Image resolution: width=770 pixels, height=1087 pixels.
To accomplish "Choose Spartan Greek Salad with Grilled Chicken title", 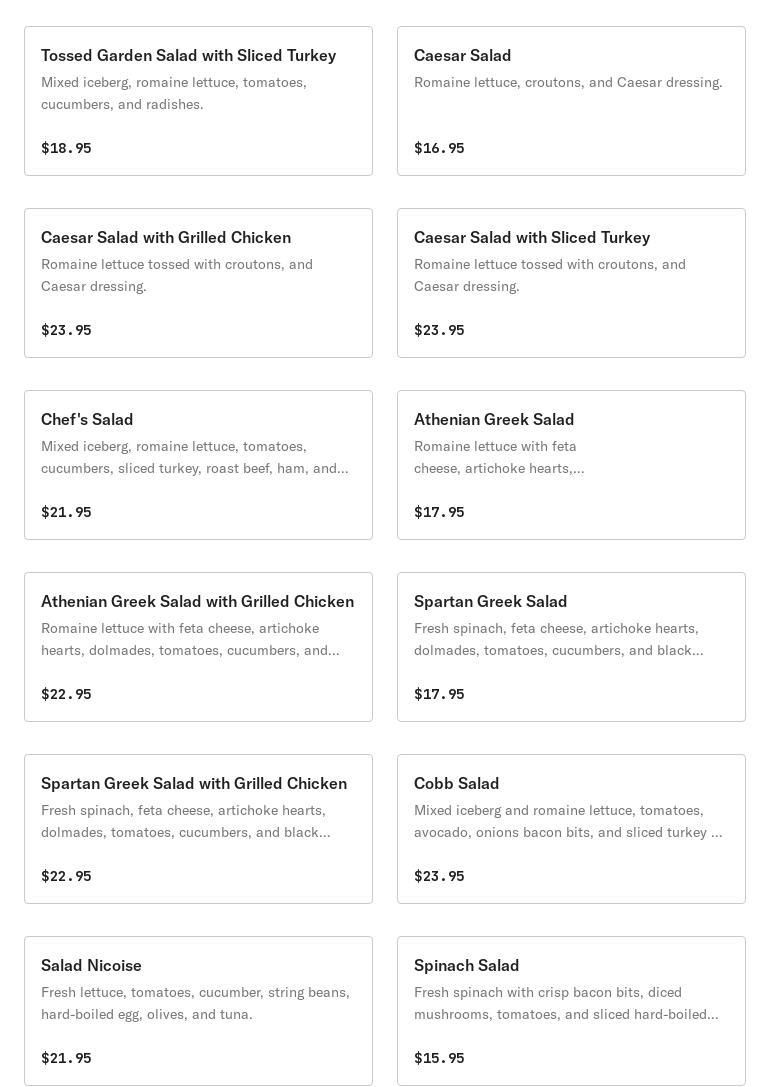I will [x=194, y=784].
